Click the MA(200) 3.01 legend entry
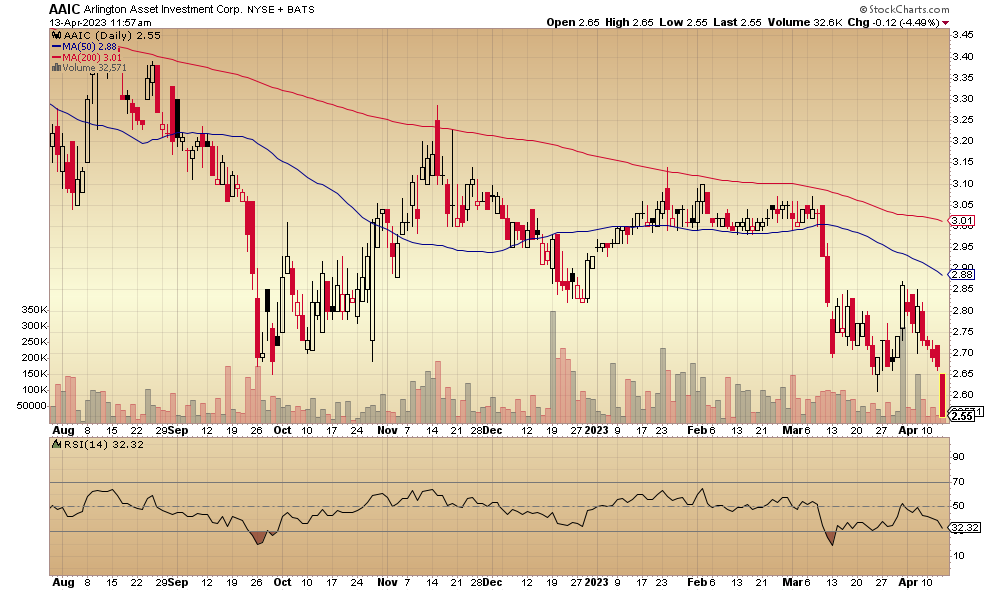990x591 pixels. (92, 57)
